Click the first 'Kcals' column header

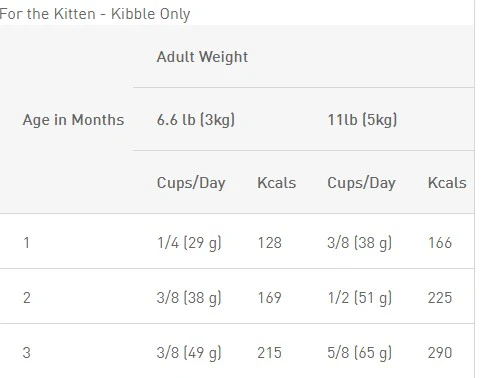[x=276, y=183]
